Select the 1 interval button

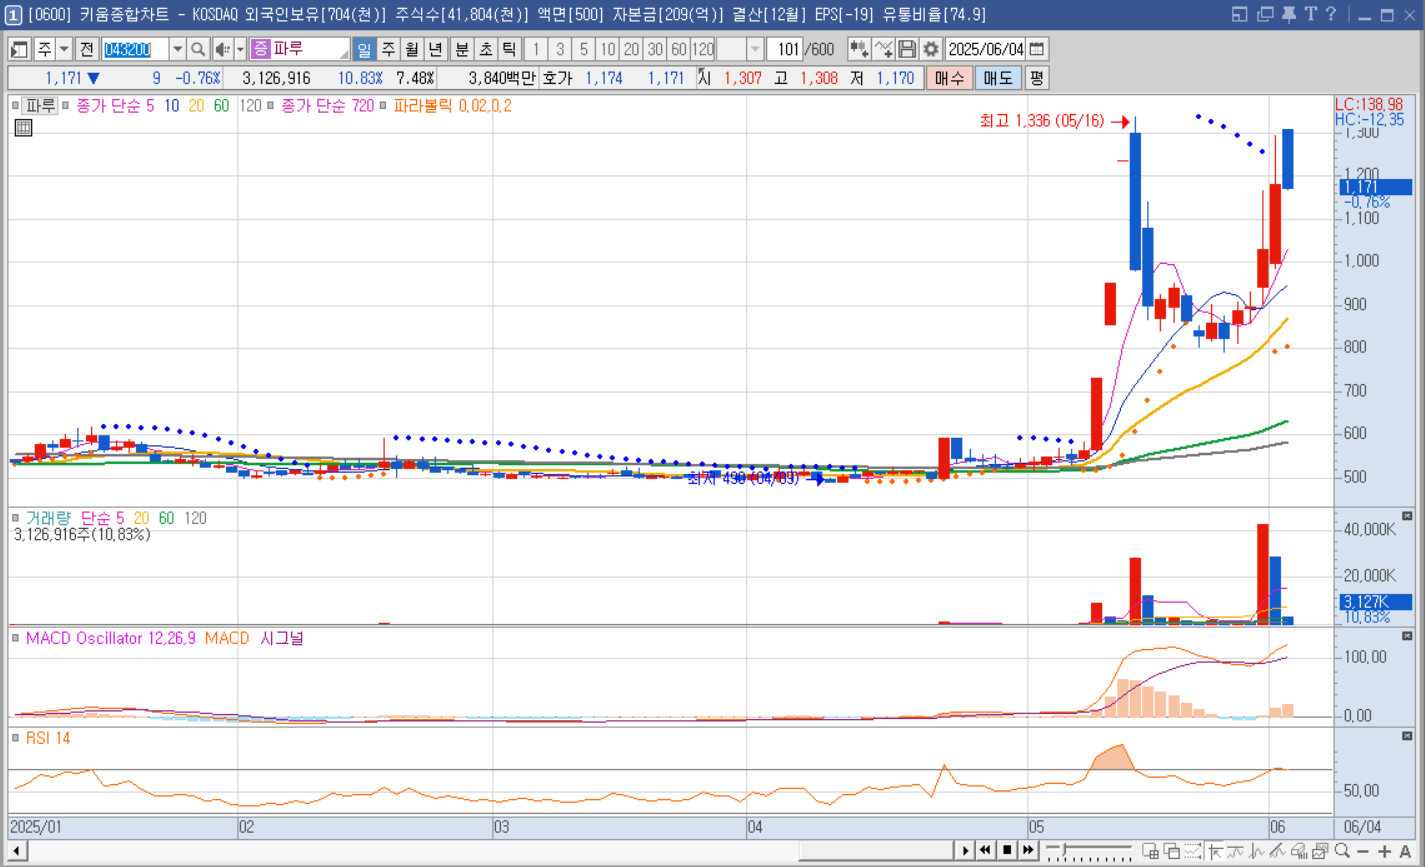tap(536, 49)
